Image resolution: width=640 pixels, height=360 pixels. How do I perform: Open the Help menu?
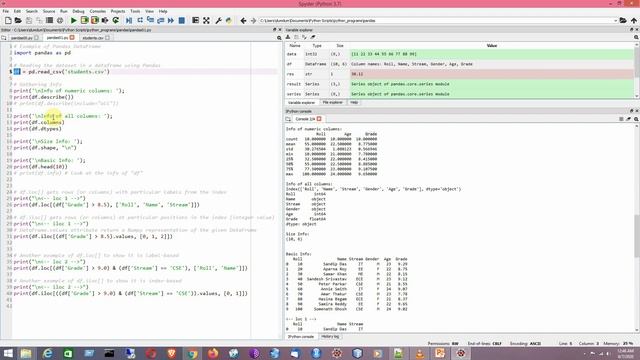click(x=163, y=11)
